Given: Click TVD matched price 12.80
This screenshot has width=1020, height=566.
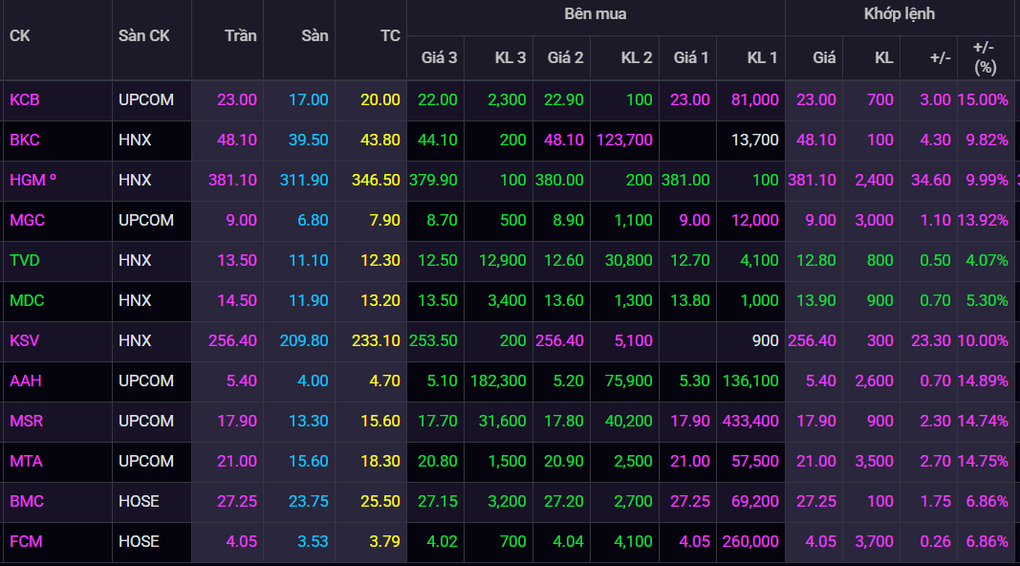Looking at the screenshot, I should tap(816, 260).
